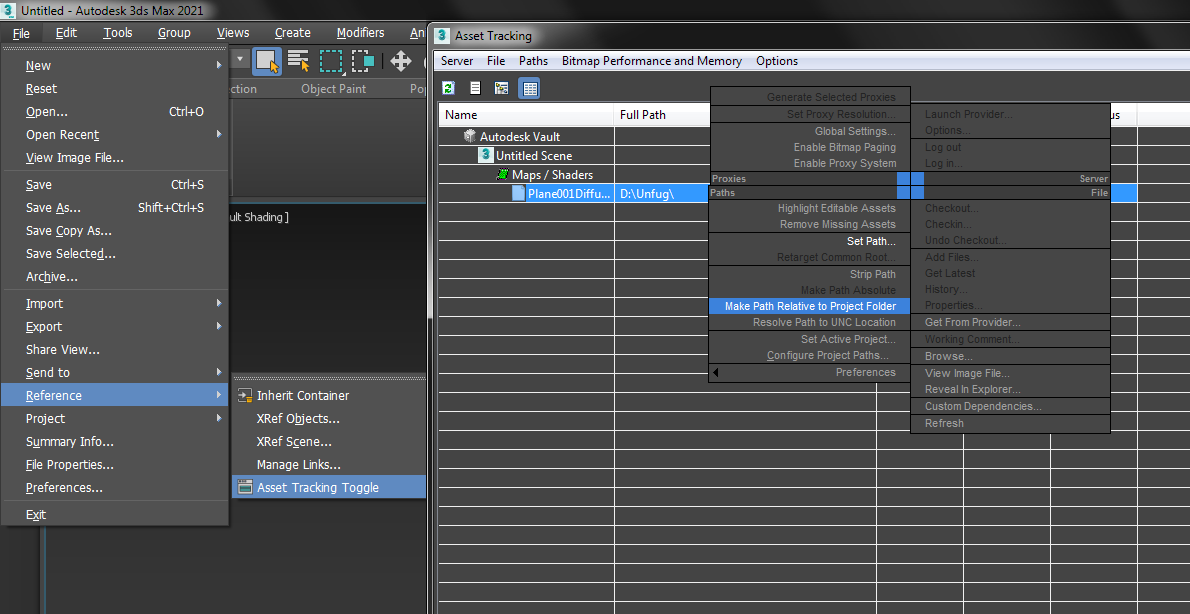1190x614 pixels.
Task: Click the Refresh icon in Asset Tracking toolbar
Action: (x=448, y=88)
